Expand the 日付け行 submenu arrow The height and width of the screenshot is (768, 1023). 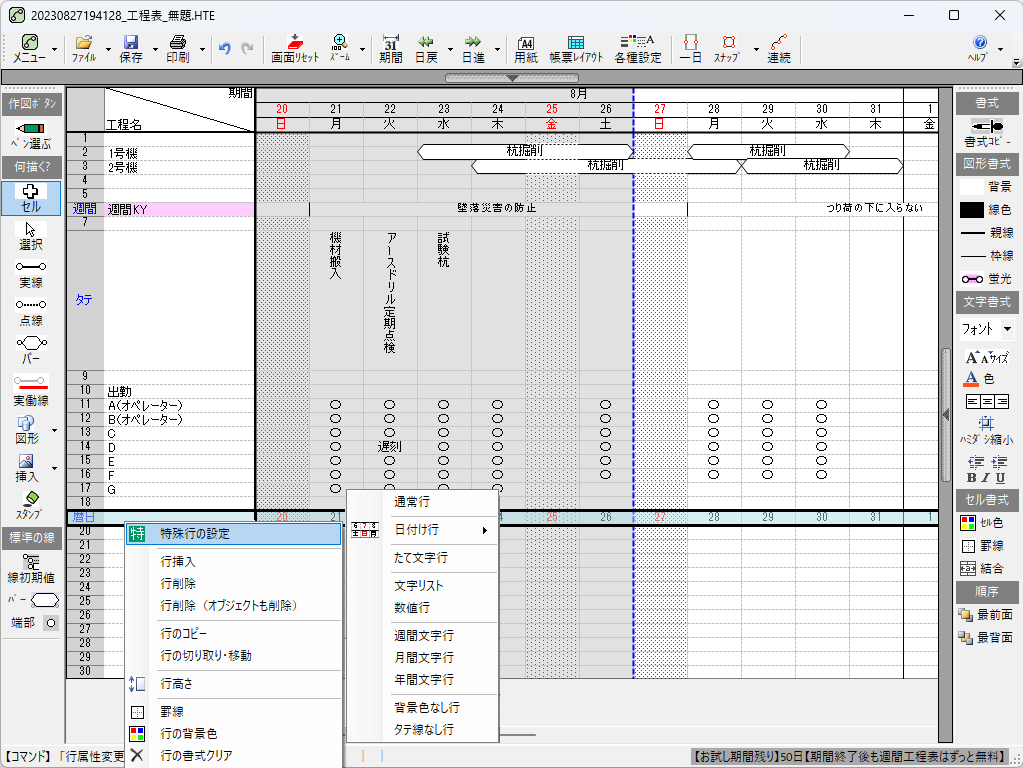coord(484,530)
